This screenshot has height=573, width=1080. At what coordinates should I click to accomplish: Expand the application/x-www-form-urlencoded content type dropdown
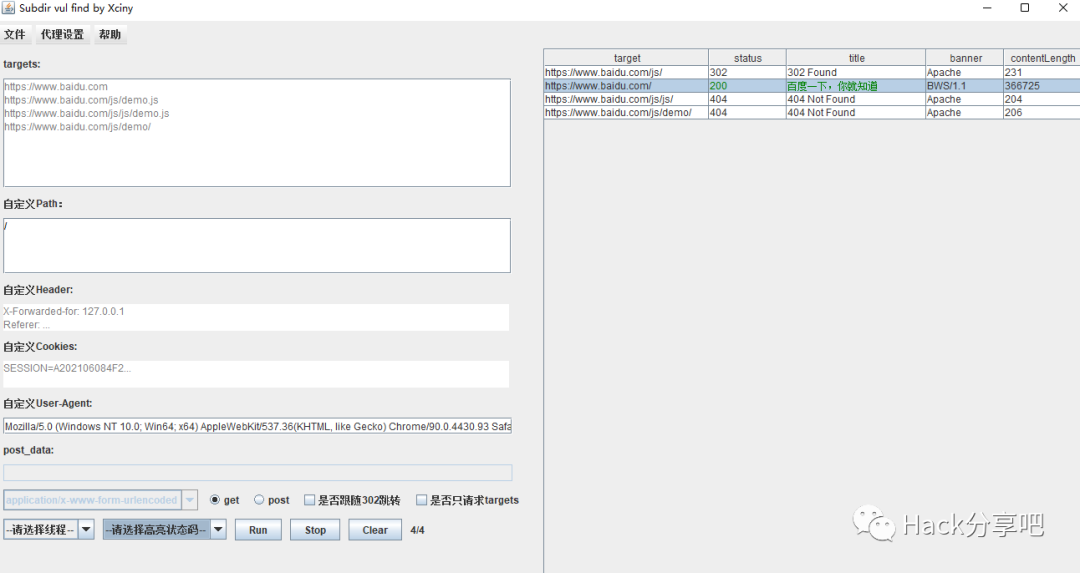[x=189, y=500]
